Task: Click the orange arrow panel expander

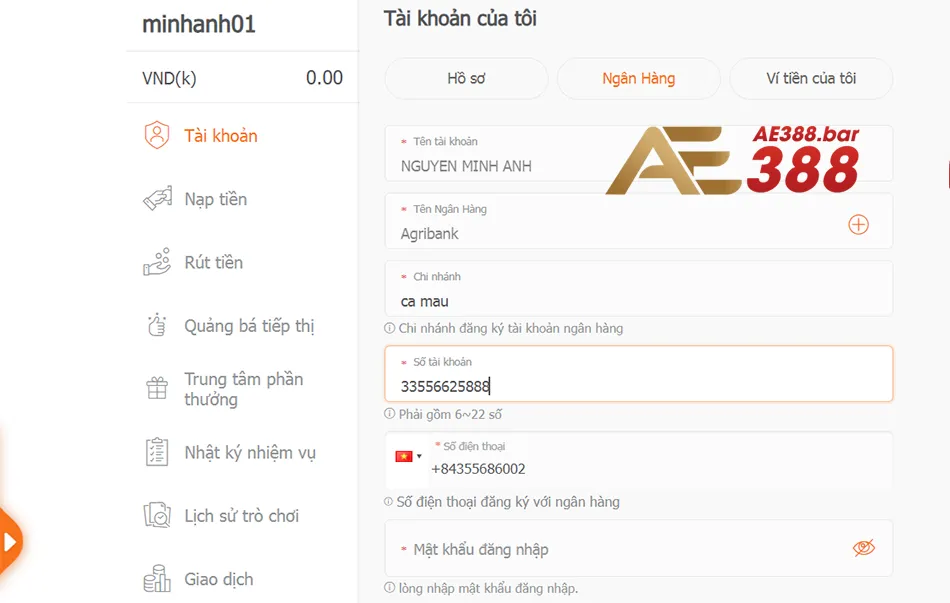Action: click(x=9, y=541)
